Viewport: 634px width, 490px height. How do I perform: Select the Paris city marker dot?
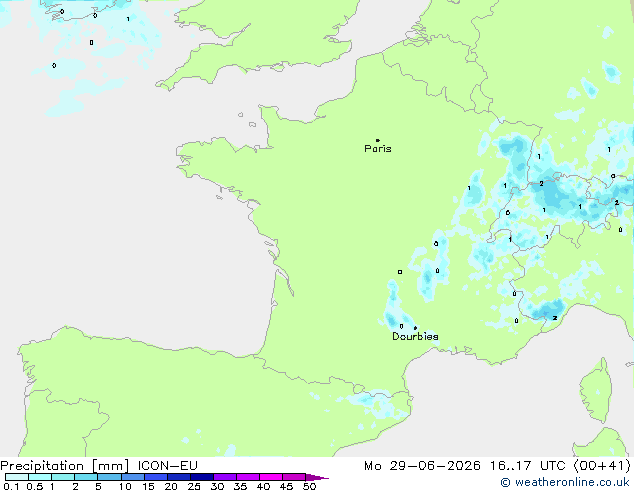point(378,140)
